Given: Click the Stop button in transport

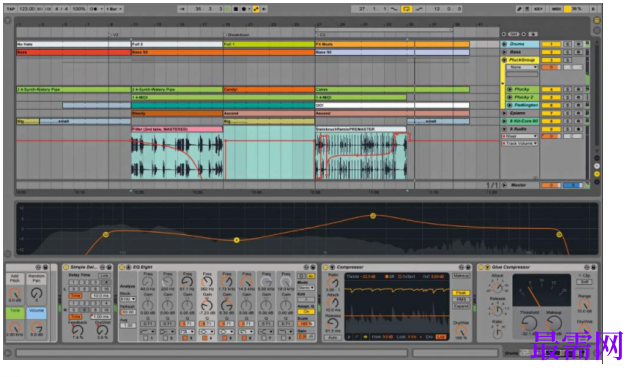Looking at the screenshot, I should (236, 9).
